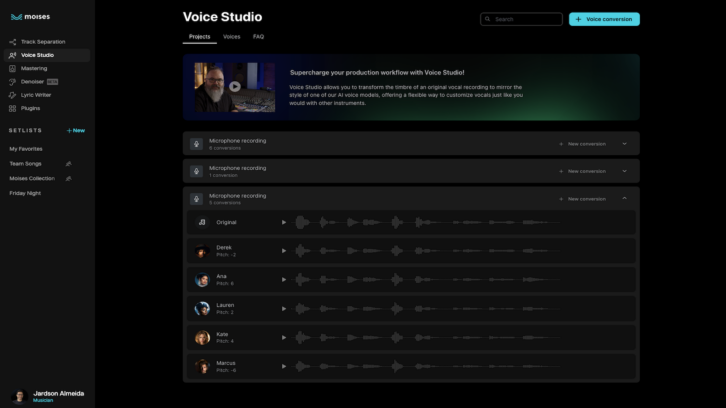The width and height of the screenshot is (726, 408).
Task: Switch to Projects tab
Action: pyautogui.click(x=200, y=37)
